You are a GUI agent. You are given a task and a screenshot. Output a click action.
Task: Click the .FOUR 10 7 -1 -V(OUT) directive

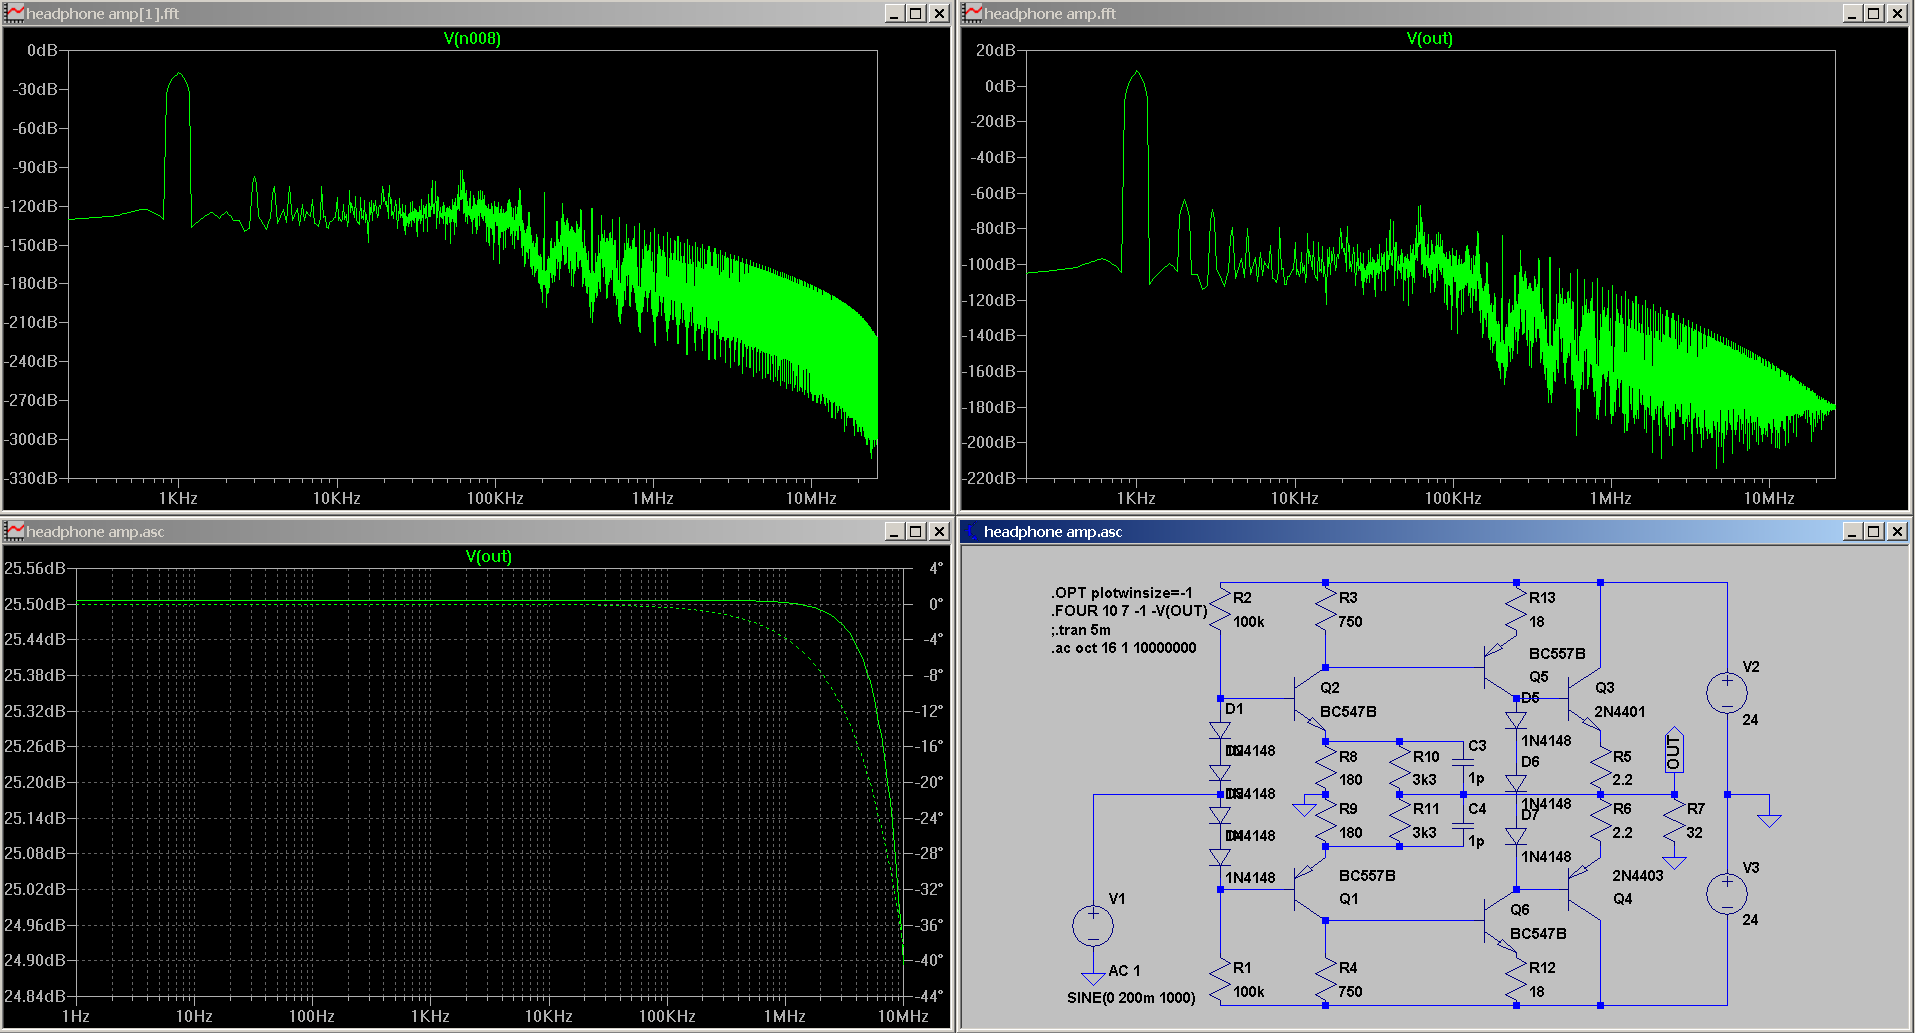pyautogui.click(x=1130, y=611)
